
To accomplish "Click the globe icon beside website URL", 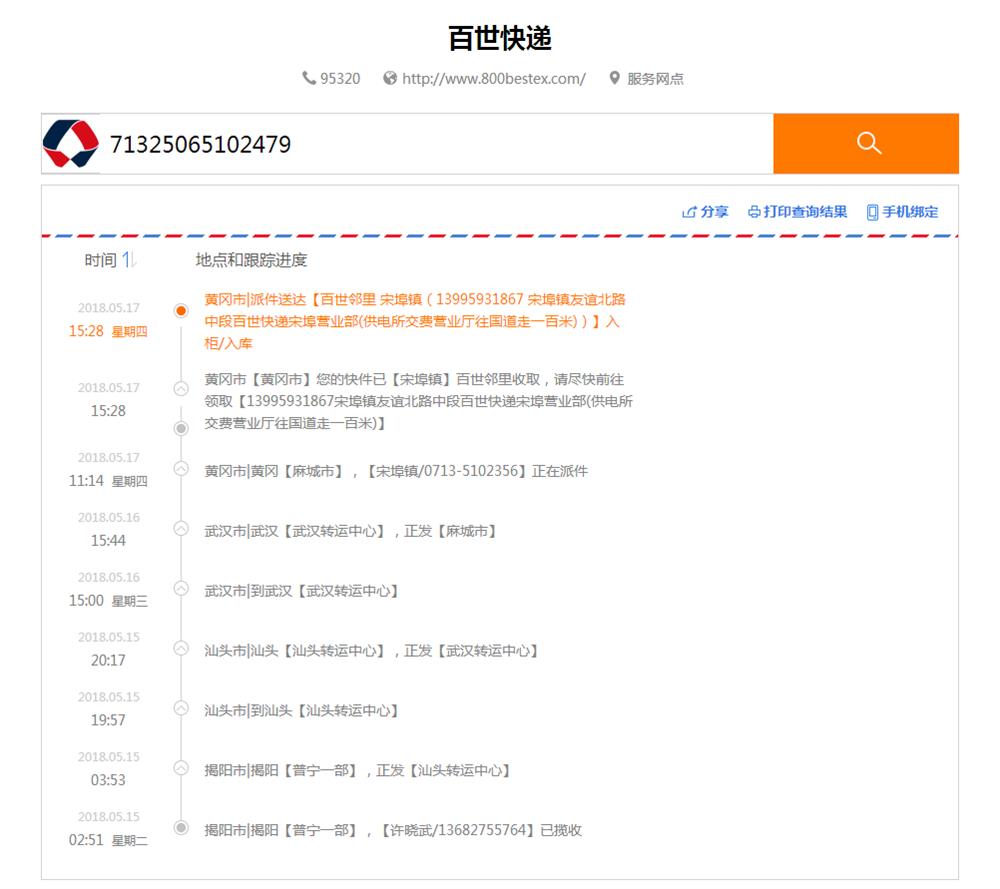I will coord(390,78).
